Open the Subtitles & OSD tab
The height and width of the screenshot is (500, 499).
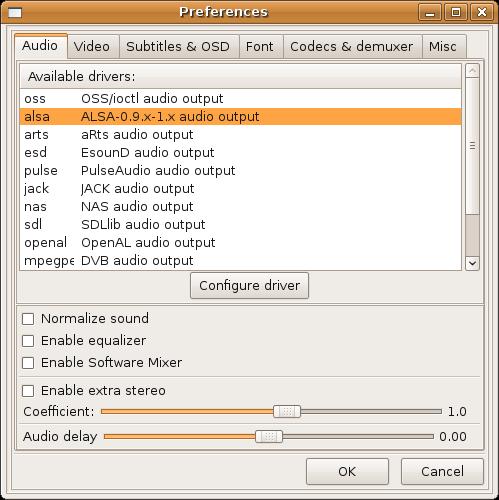[179, 46]
